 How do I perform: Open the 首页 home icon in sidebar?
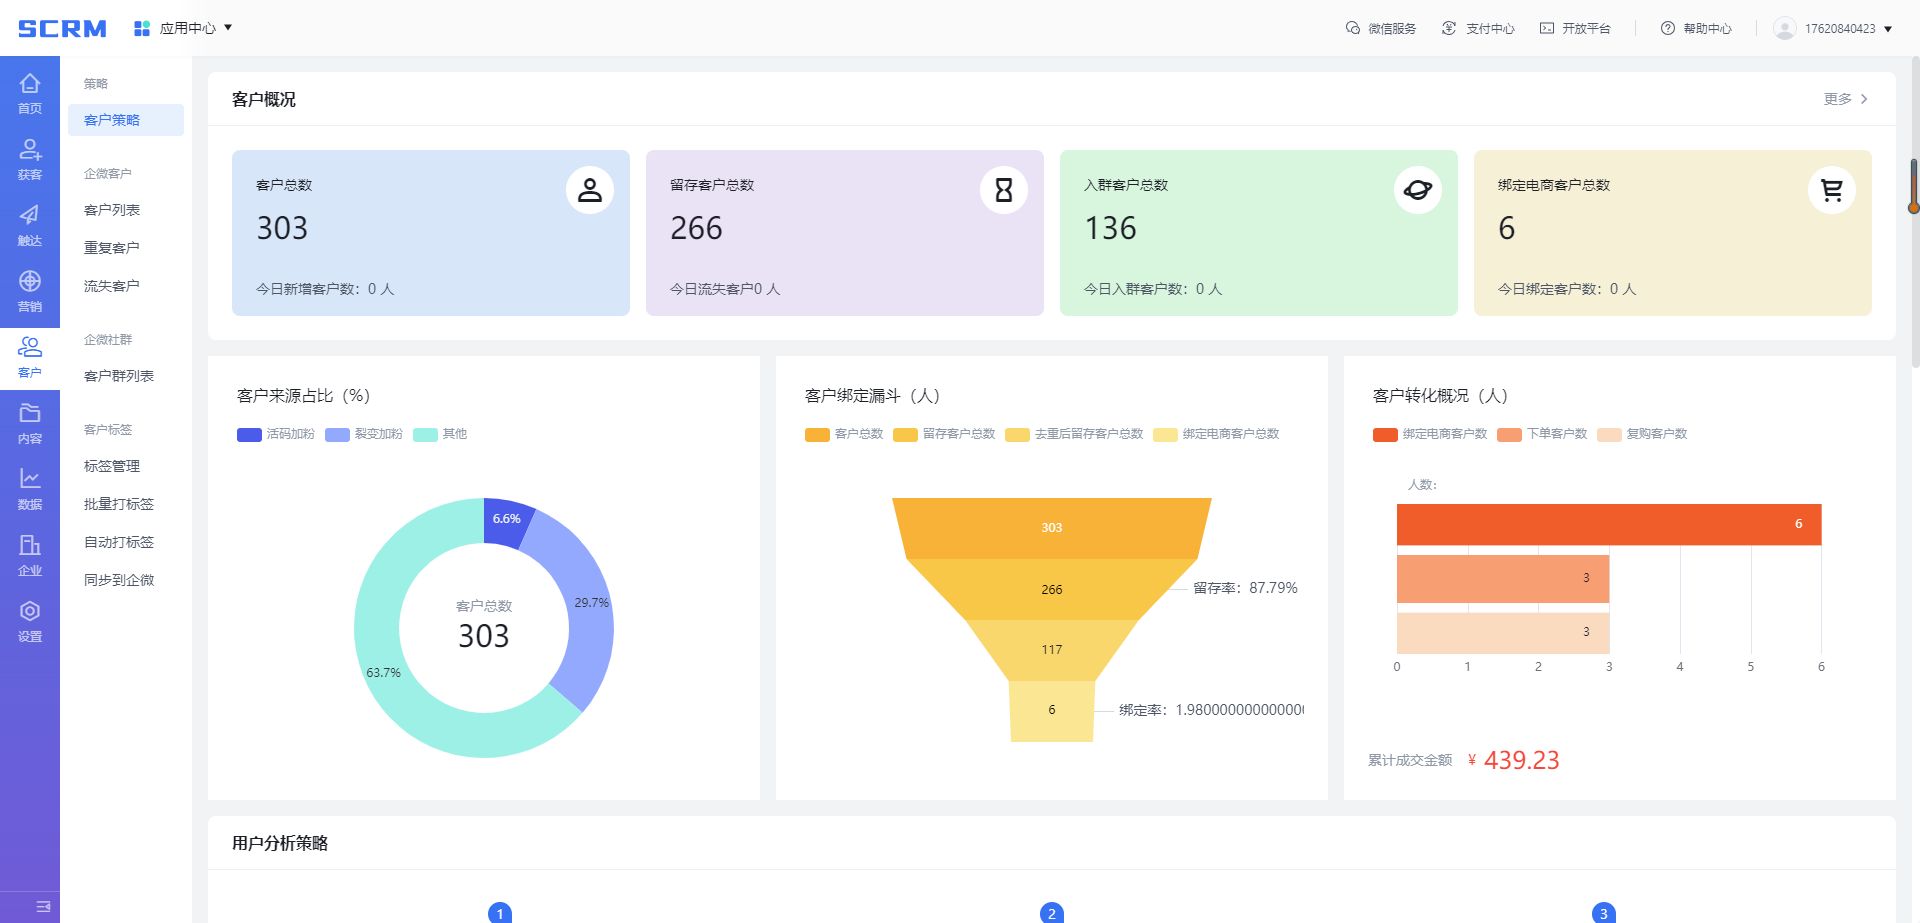tap(30, 93)
